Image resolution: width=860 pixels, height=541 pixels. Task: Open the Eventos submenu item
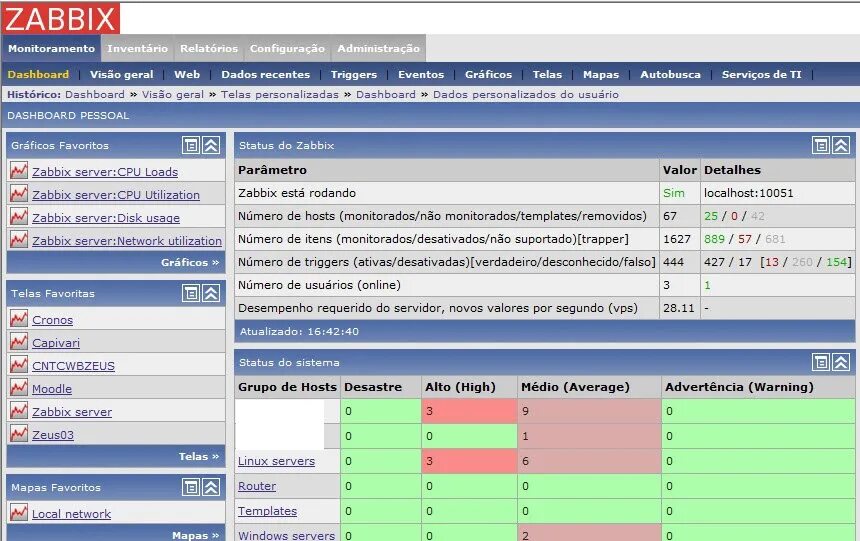coord(421,74)
